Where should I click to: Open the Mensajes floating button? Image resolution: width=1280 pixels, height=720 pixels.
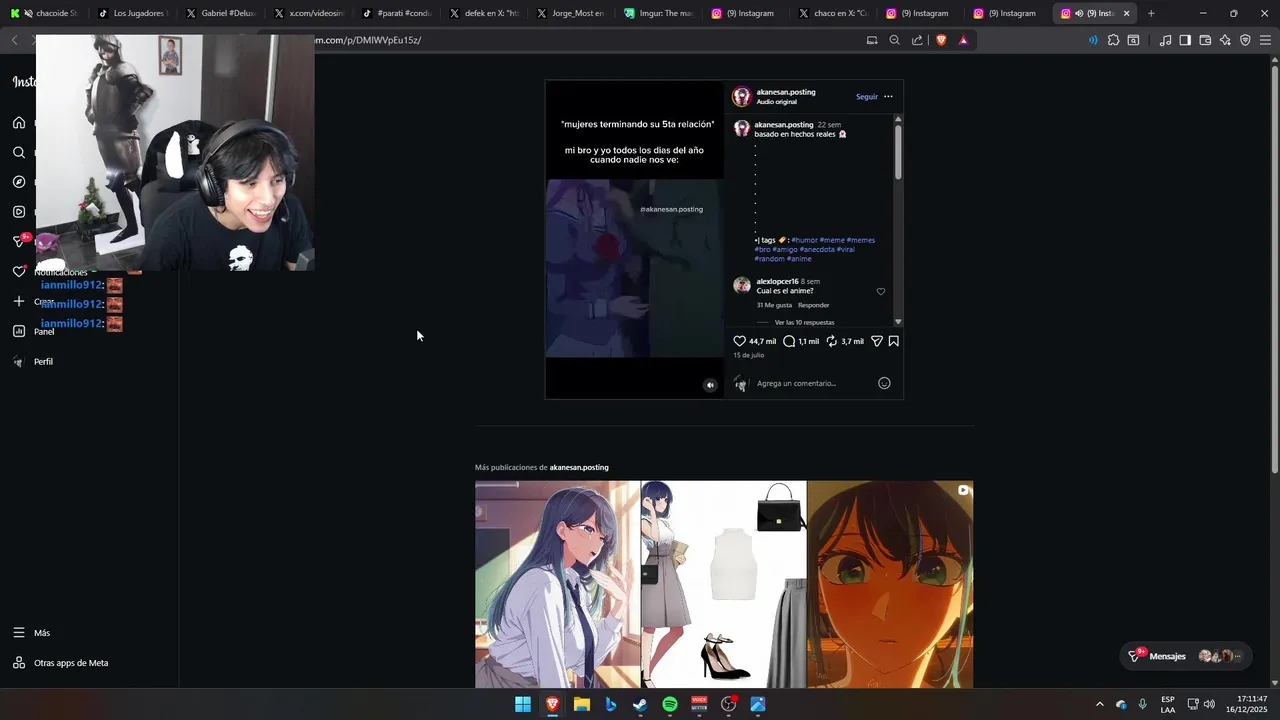(1186, 656)
